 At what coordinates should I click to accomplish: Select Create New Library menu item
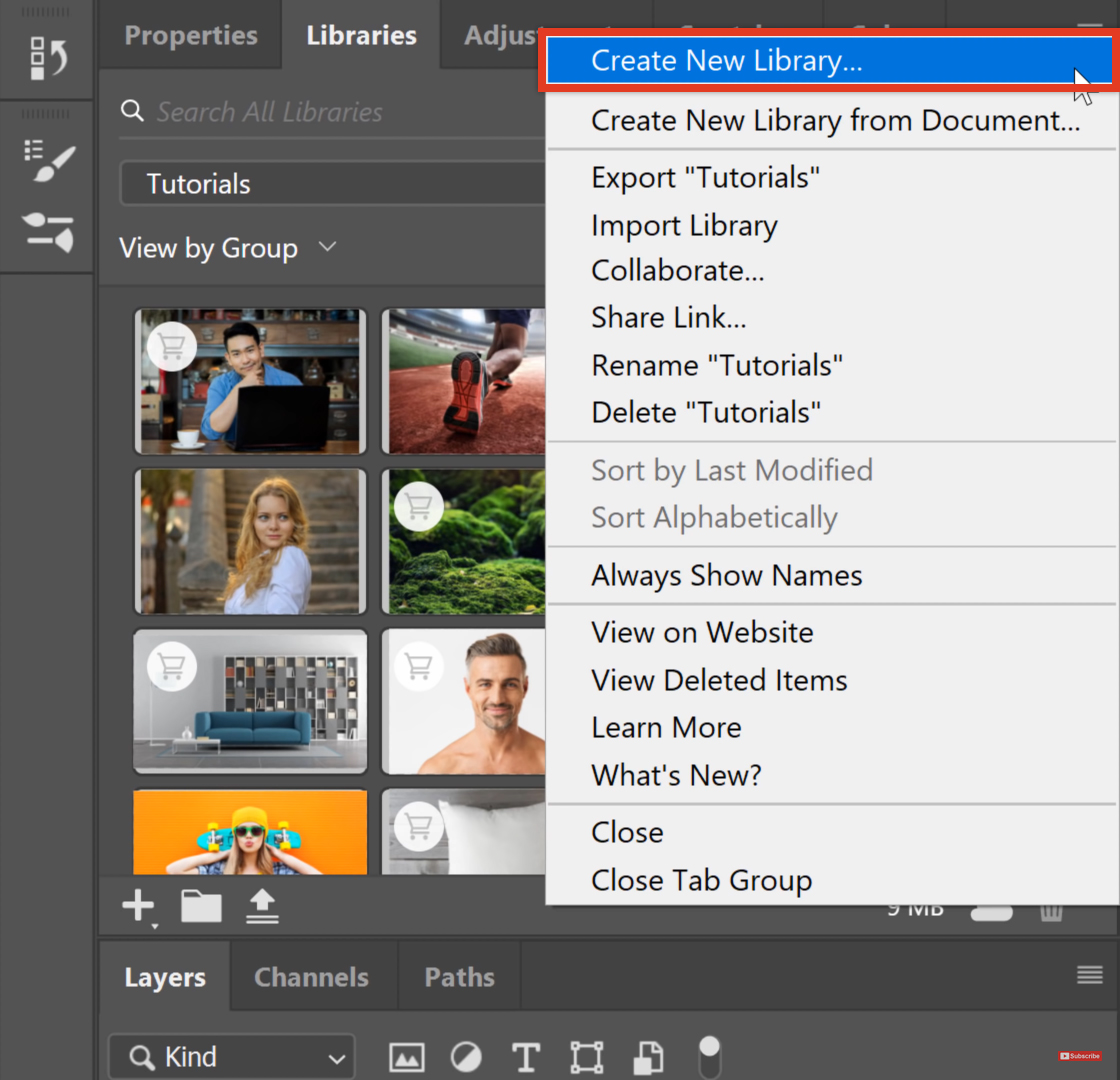coord(830,61)
